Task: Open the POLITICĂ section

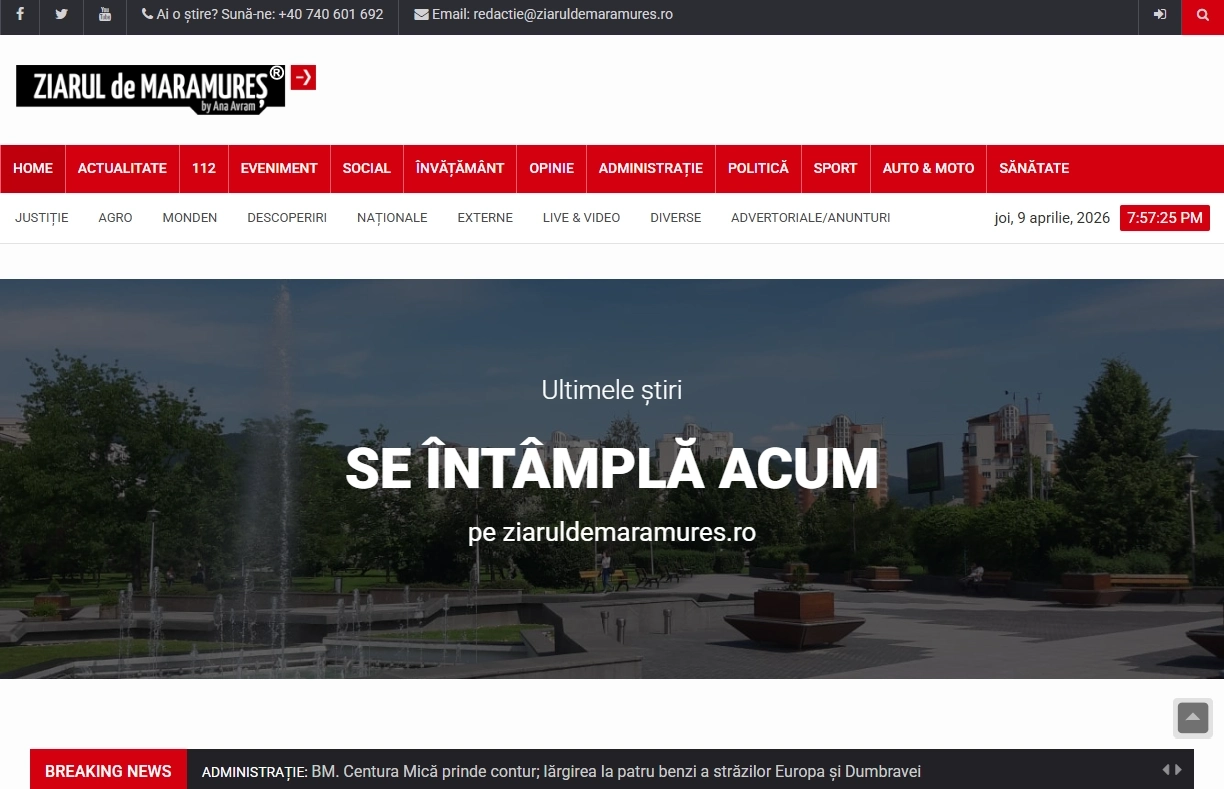Action: (758, 168)
